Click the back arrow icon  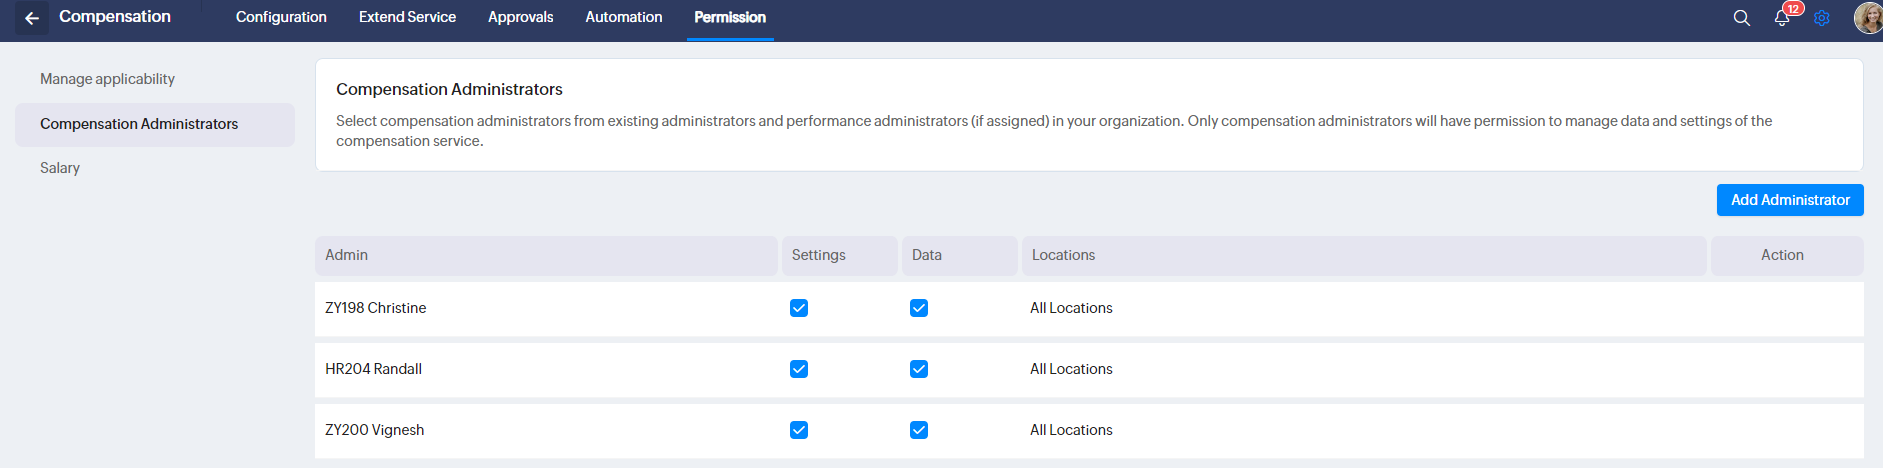(x=32, y=18)
